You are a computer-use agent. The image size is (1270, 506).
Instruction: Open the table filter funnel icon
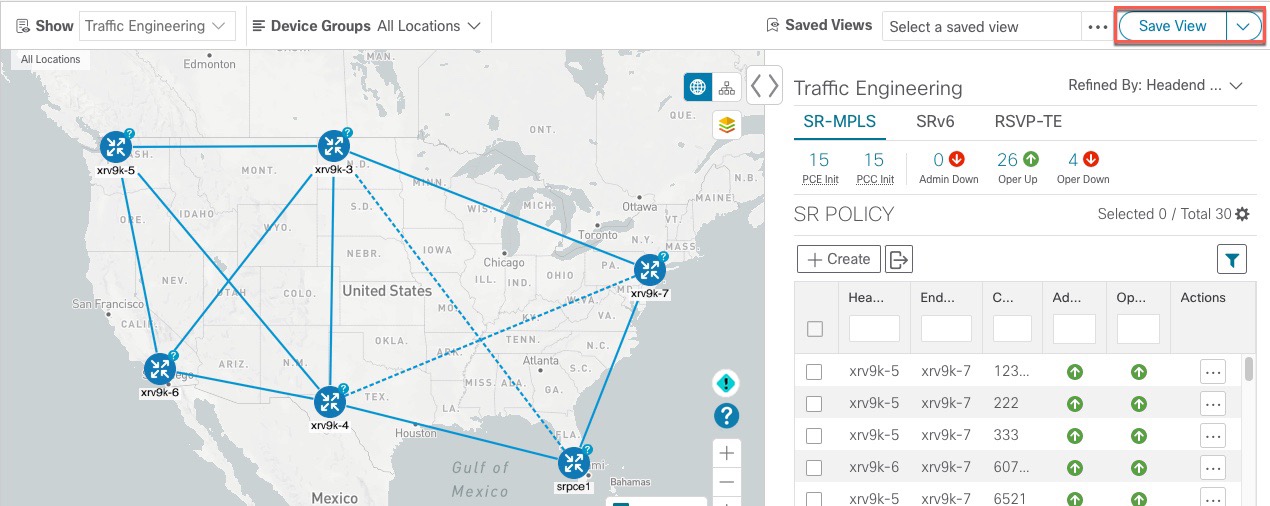tap(1232, 260)
